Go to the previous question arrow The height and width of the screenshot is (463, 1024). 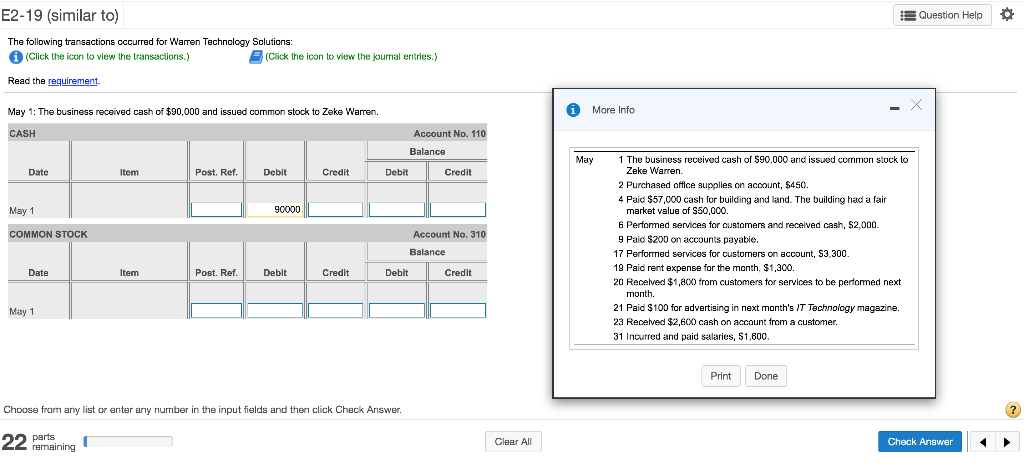click(983, 442)
